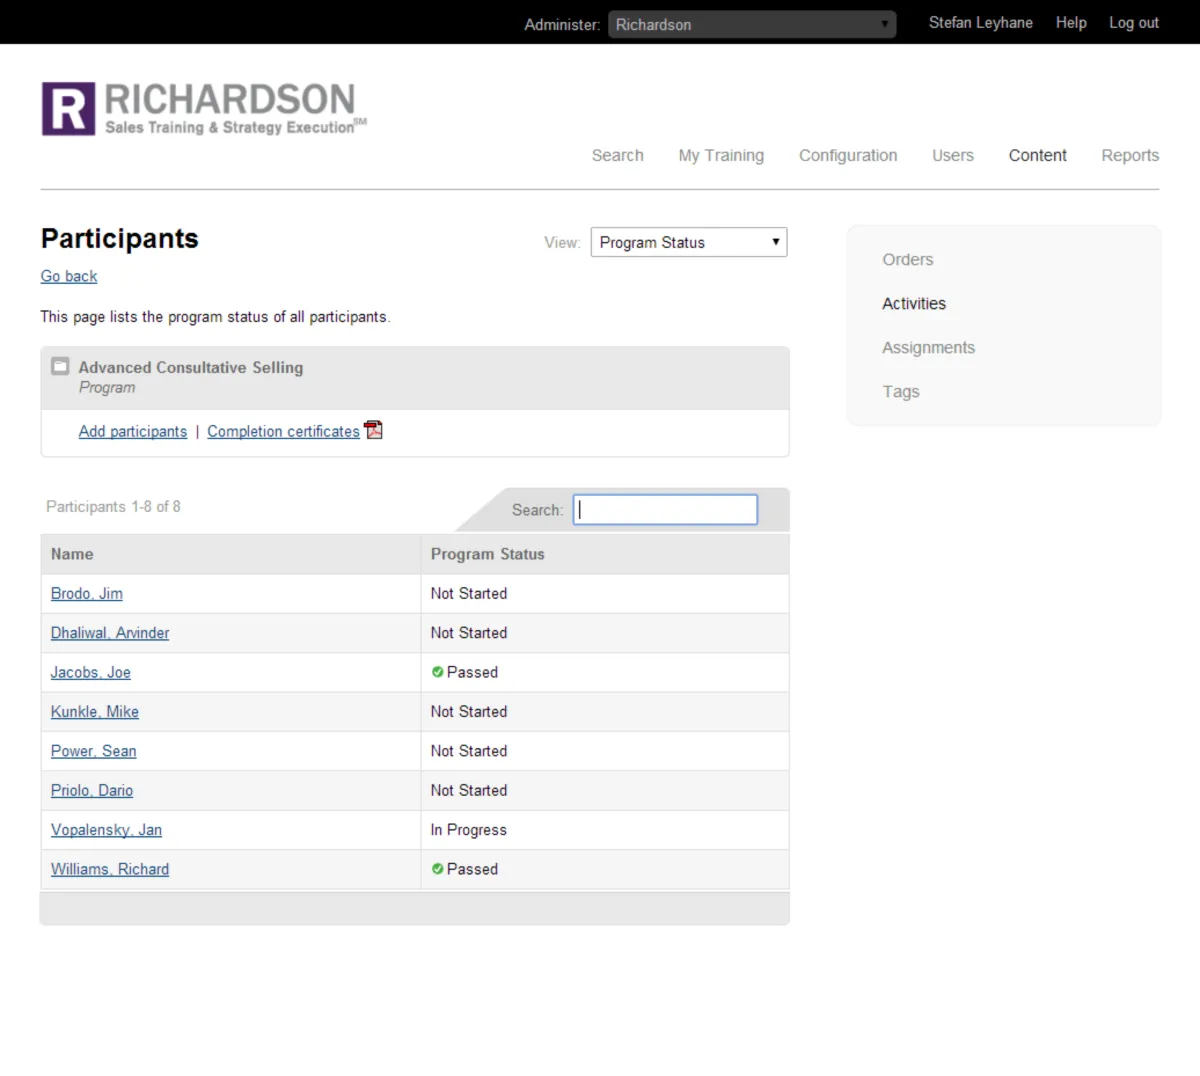The width and height of the screenshot is (1200, 1076).
Task: Open Assignments in the side panel
Action: [x=928, y=347]
